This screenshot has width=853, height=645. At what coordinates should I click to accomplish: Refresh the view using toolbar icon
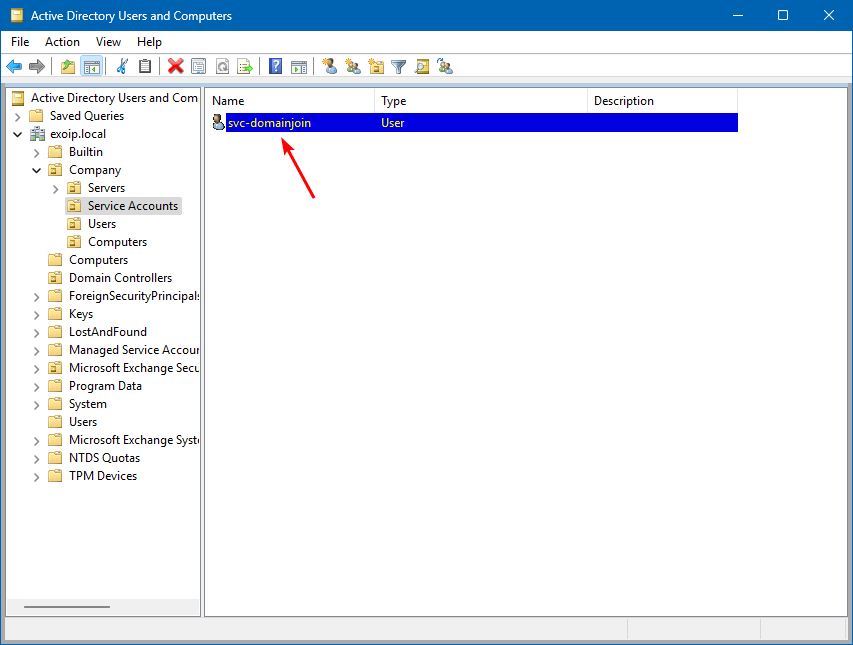(x=222, y=67)
